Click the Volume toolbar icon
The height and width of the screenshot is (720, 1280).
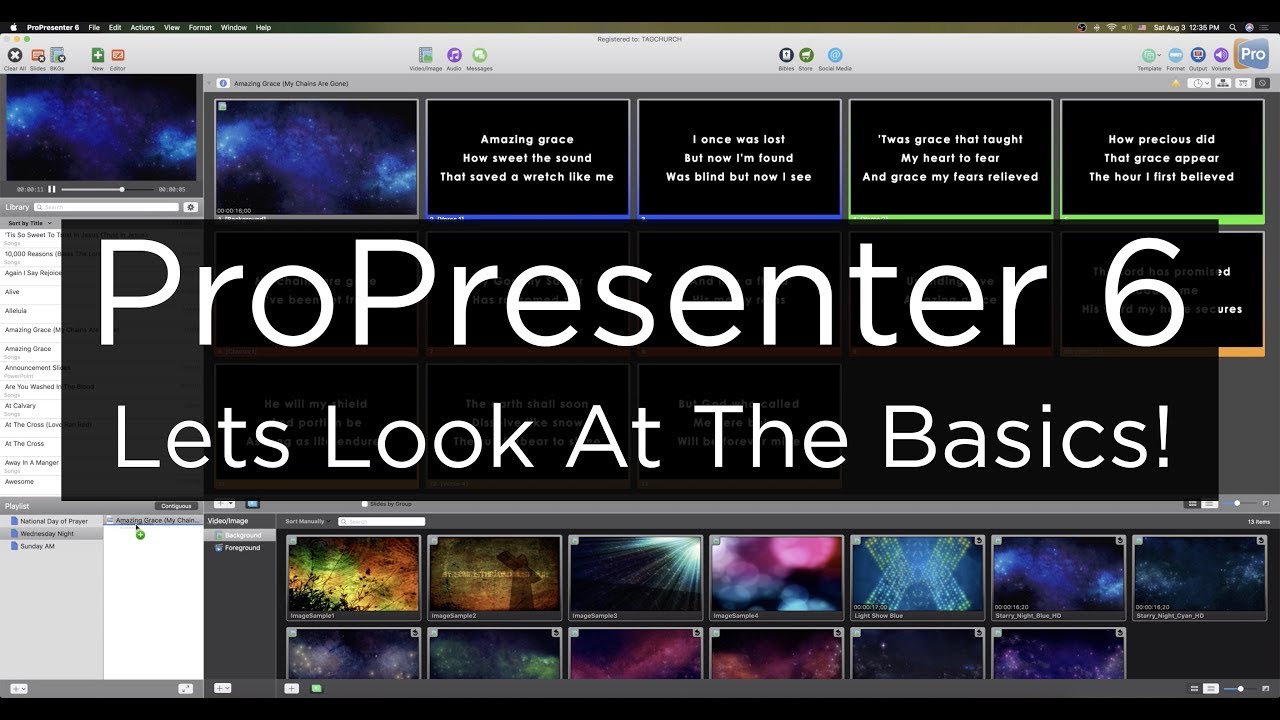click(1221, 55)
